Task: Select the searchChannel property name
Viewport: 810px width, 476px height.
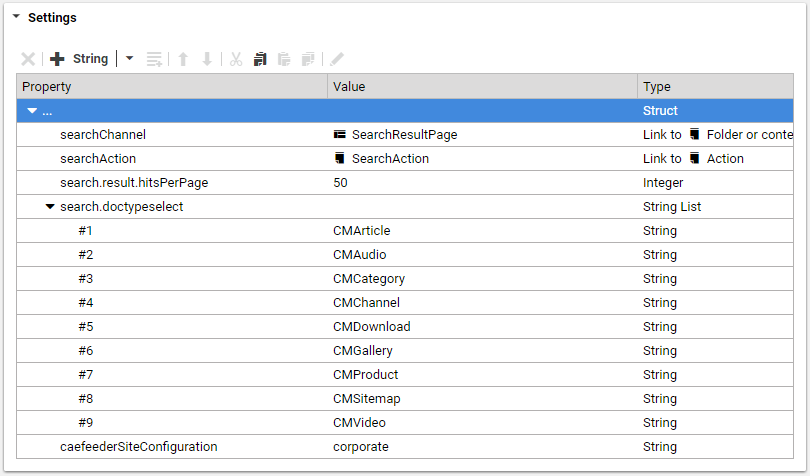Action: pyautogui.click(x=103, y=135)
